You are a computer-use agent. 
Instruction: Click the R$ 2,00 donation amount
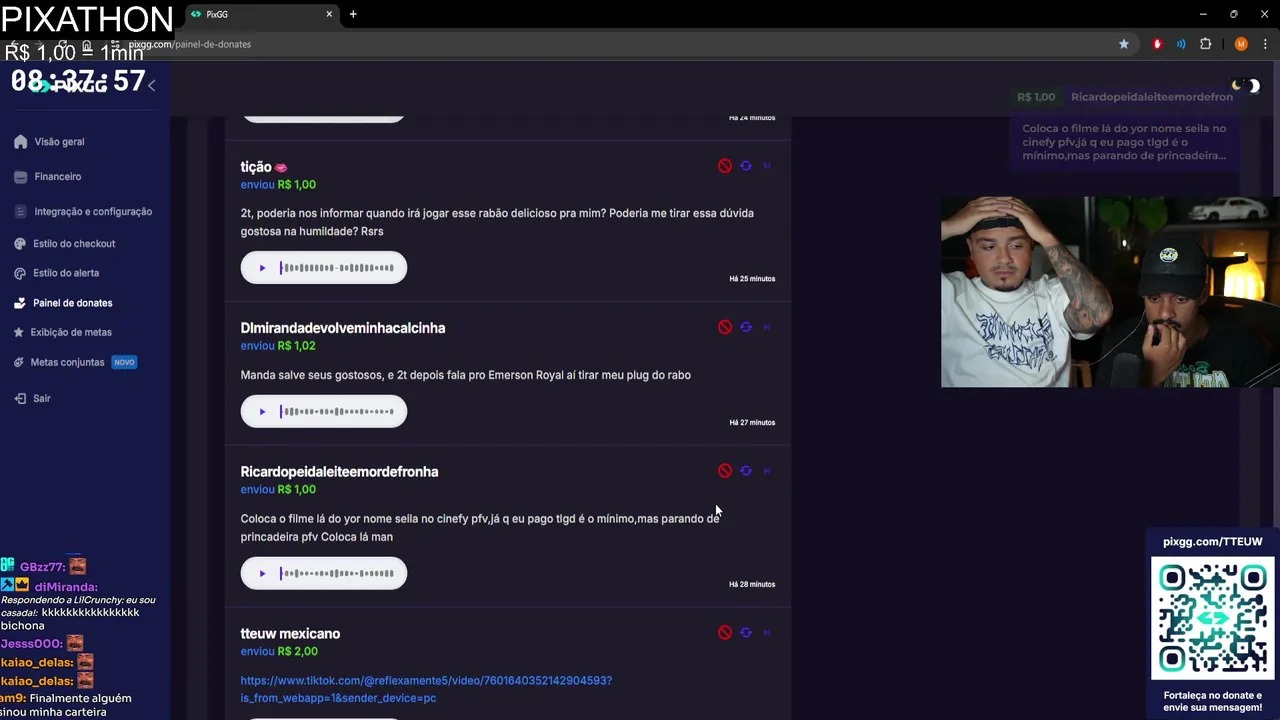pos(297,652)
